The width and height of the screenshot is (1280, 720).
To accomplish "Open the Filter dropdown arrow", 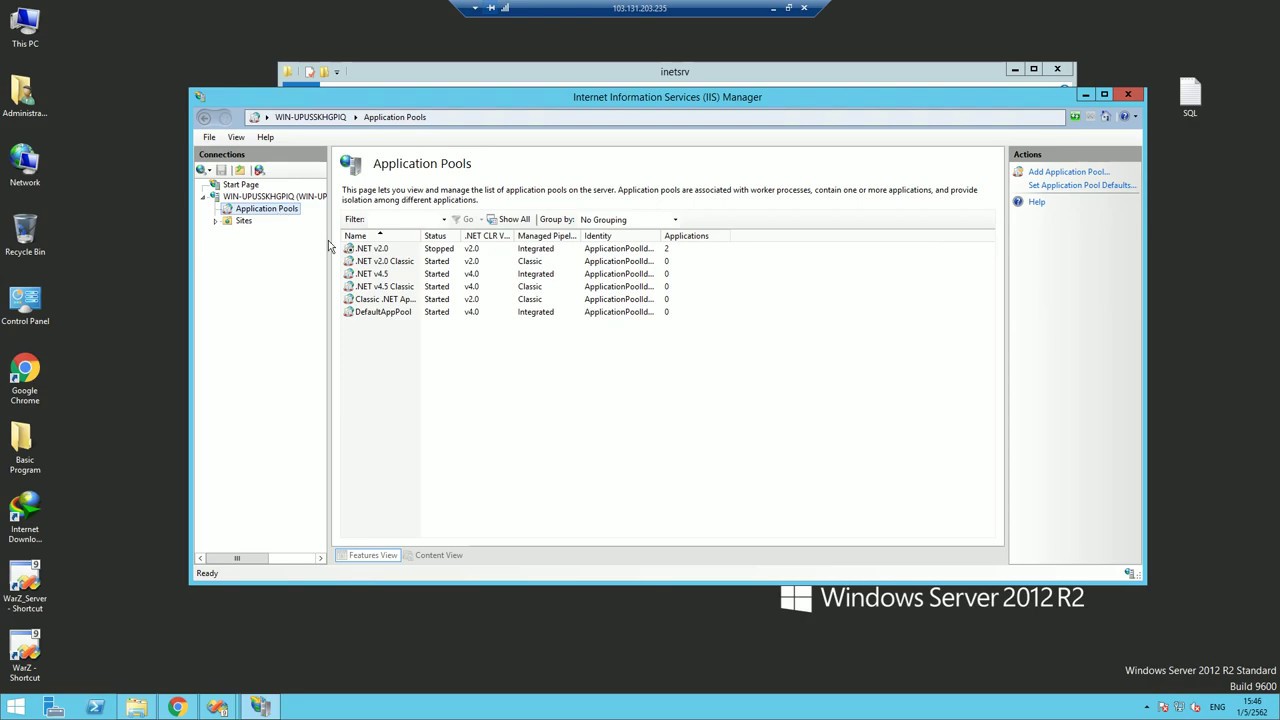I will pos(444,220).
